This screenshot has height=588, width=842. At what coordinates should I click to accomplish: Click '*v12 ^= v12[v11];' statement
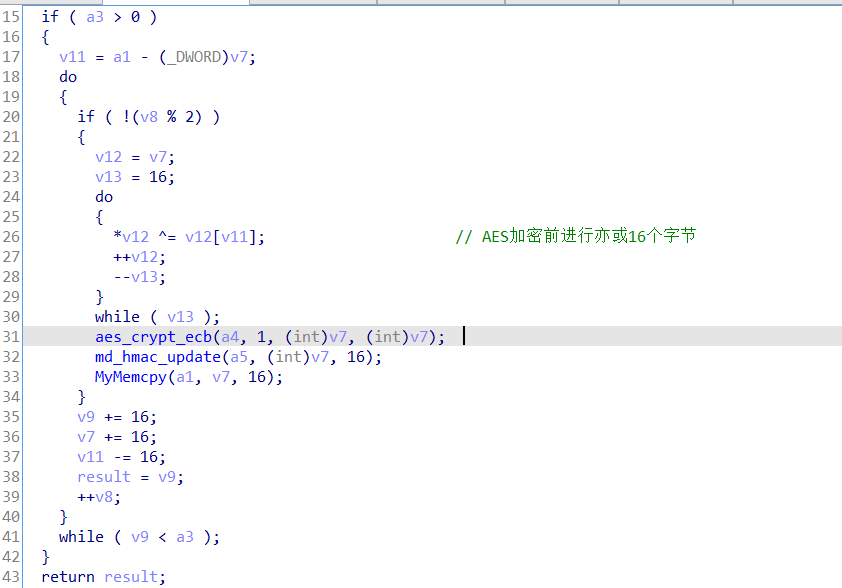189,237
